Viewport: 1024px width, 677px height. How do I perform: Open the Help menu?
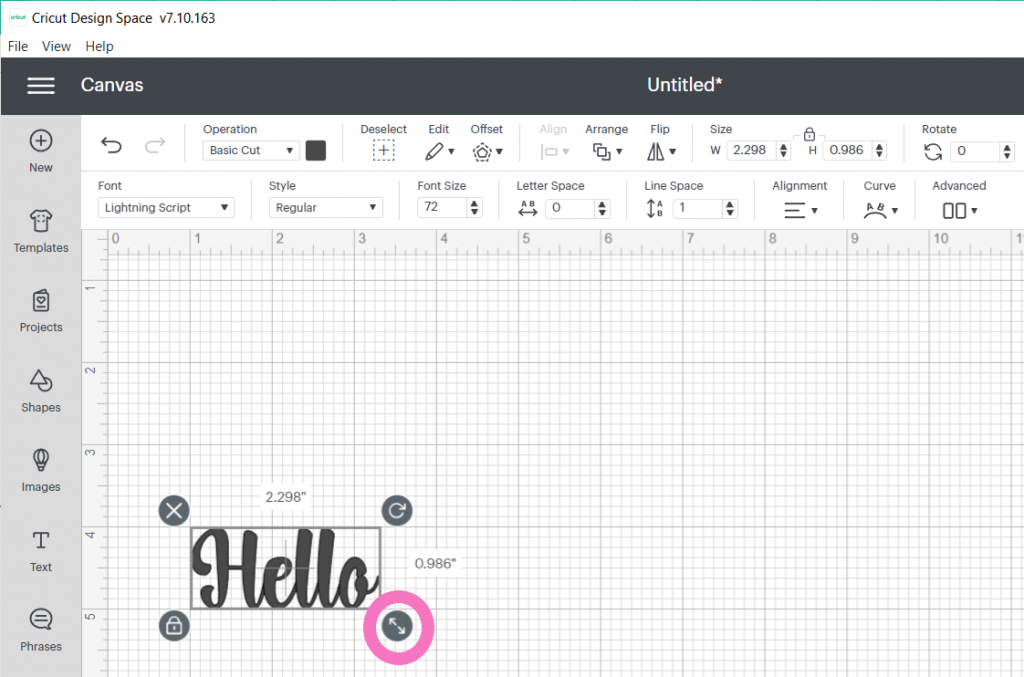point(99,46)
